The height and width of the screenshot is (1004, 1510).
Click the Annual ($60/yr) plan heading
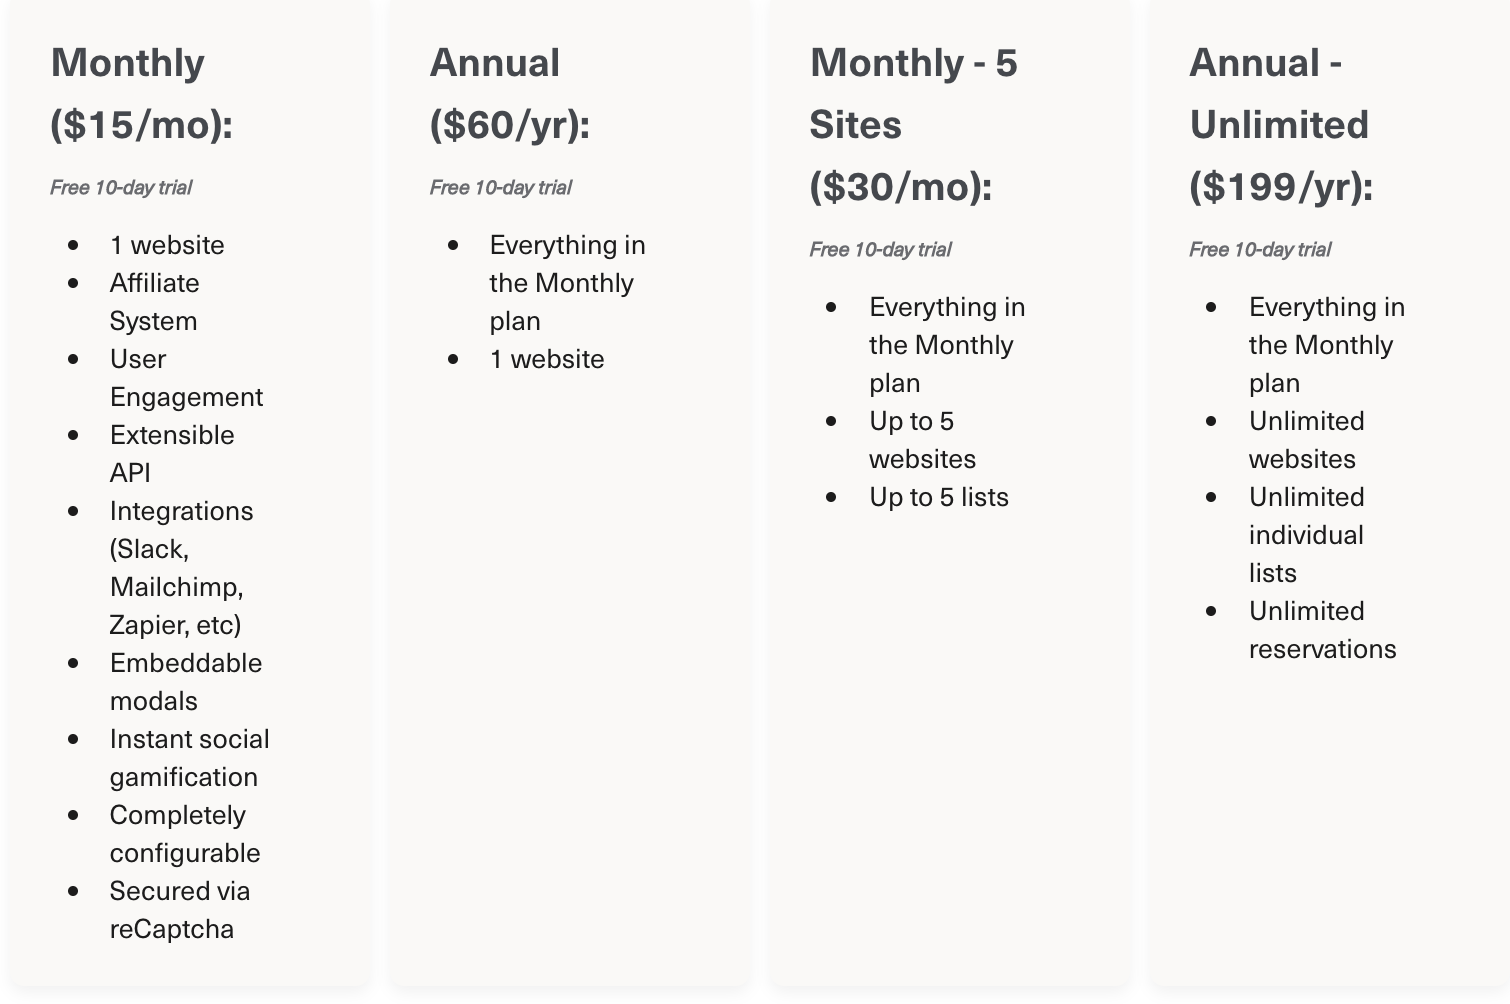point(509,94)
